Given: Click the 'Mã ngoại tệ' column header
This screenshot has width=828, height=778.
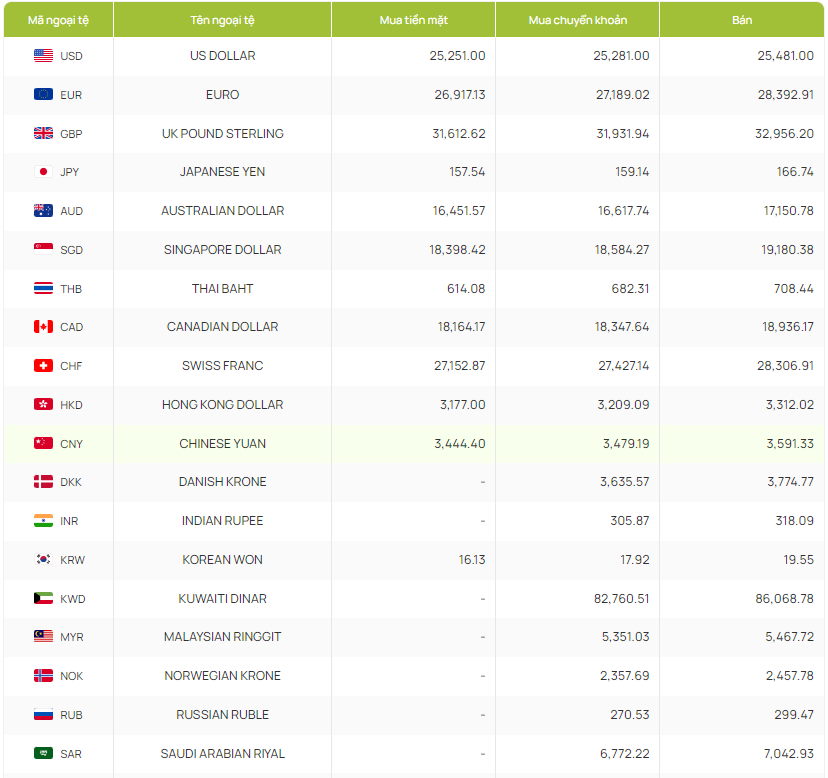Looking at the screenshot, I should [57, 20].
